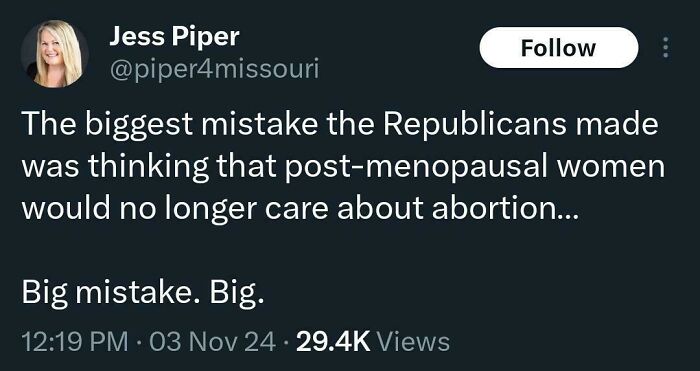Viewport: 700px width, 371px height.
Task: Click the 03 Nov 24 date
Action: [212, 343]
